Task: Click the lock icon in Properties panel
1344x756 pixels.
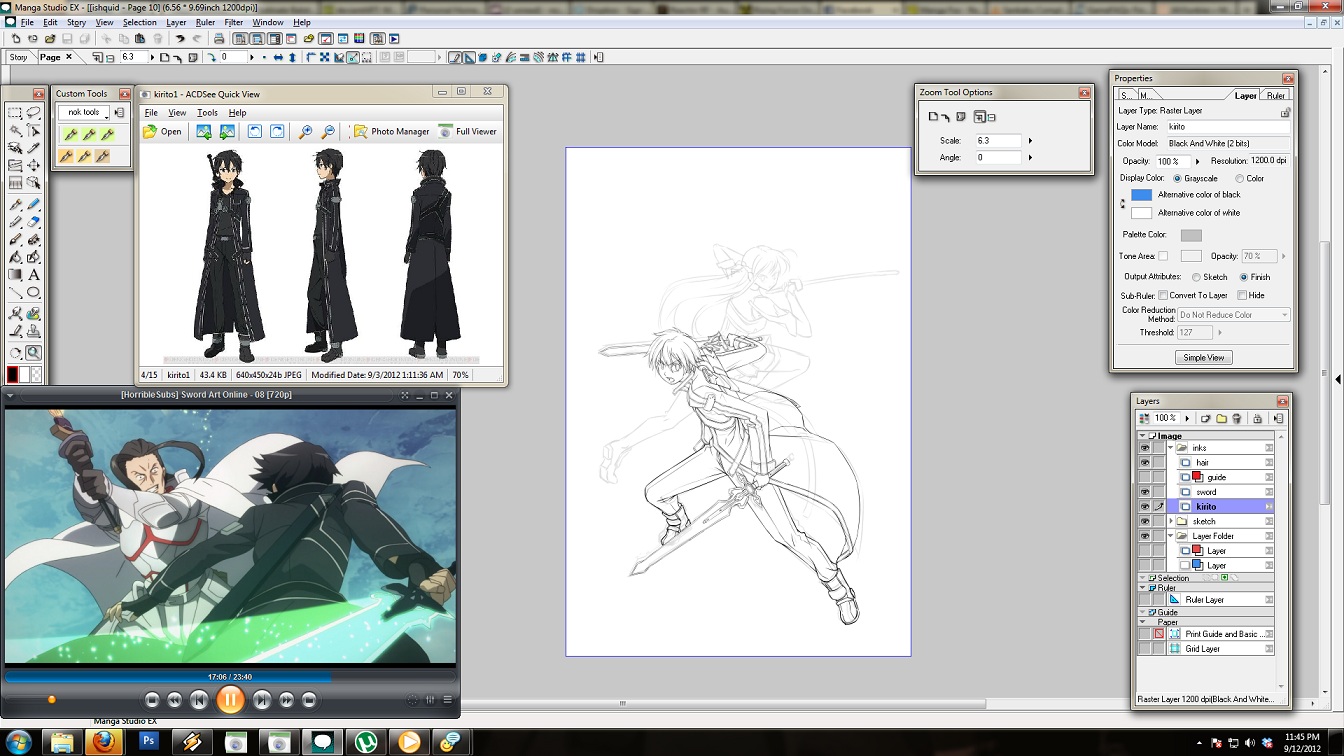Action: 1286,112
